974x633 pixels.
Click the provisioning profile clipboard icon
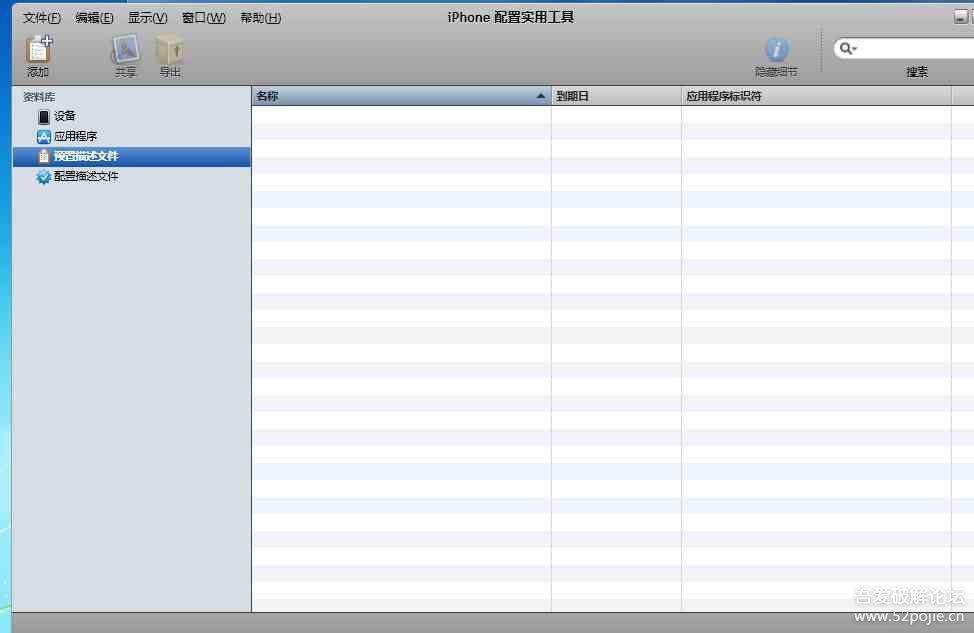(x=43, y=157)
